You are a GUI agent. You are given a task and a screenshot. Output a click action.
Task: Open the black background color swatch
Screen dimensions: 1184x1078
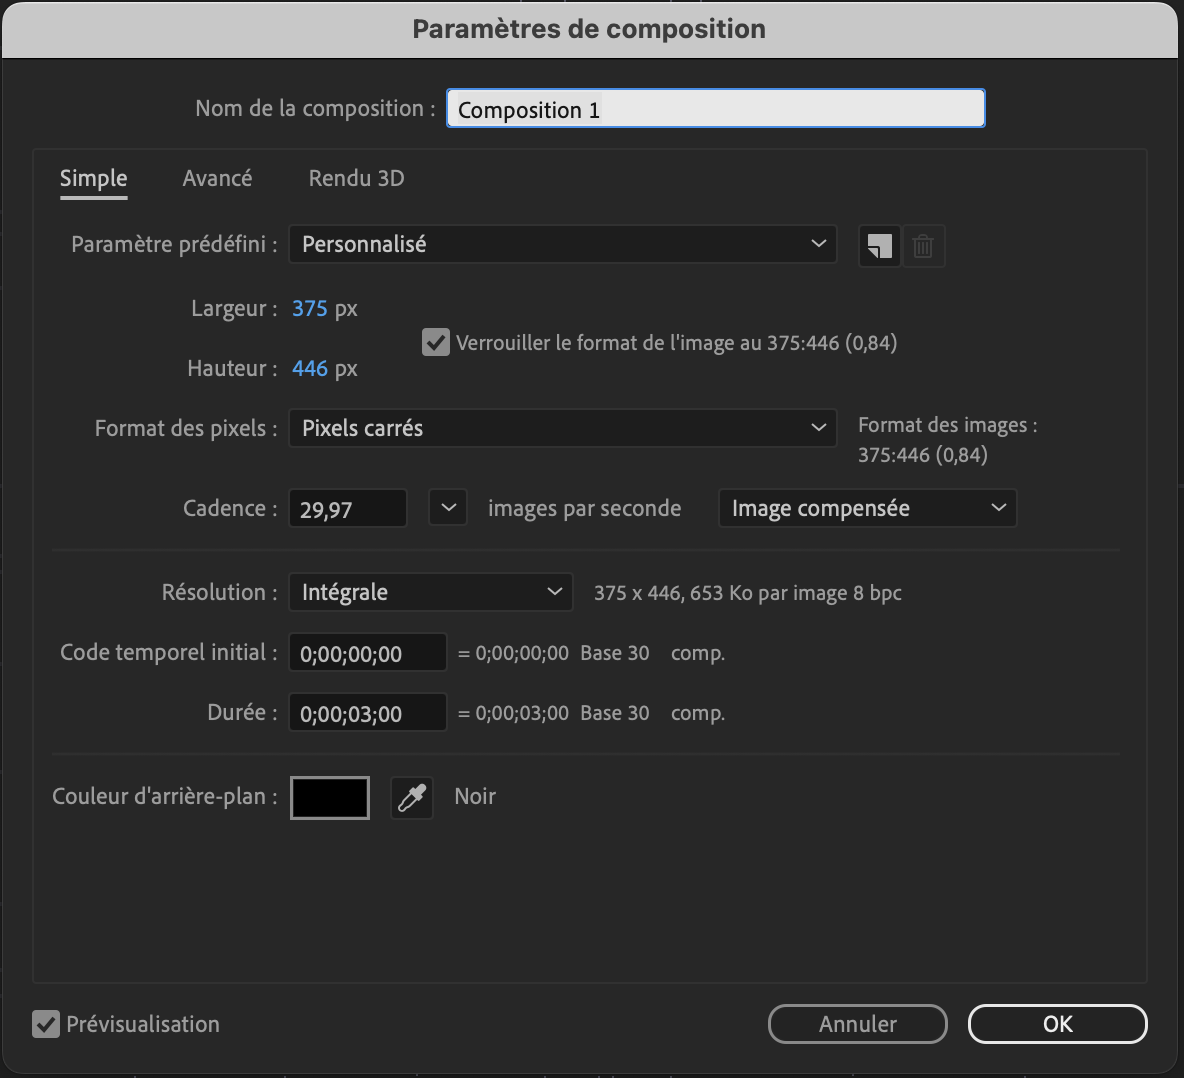coord(330,798)
